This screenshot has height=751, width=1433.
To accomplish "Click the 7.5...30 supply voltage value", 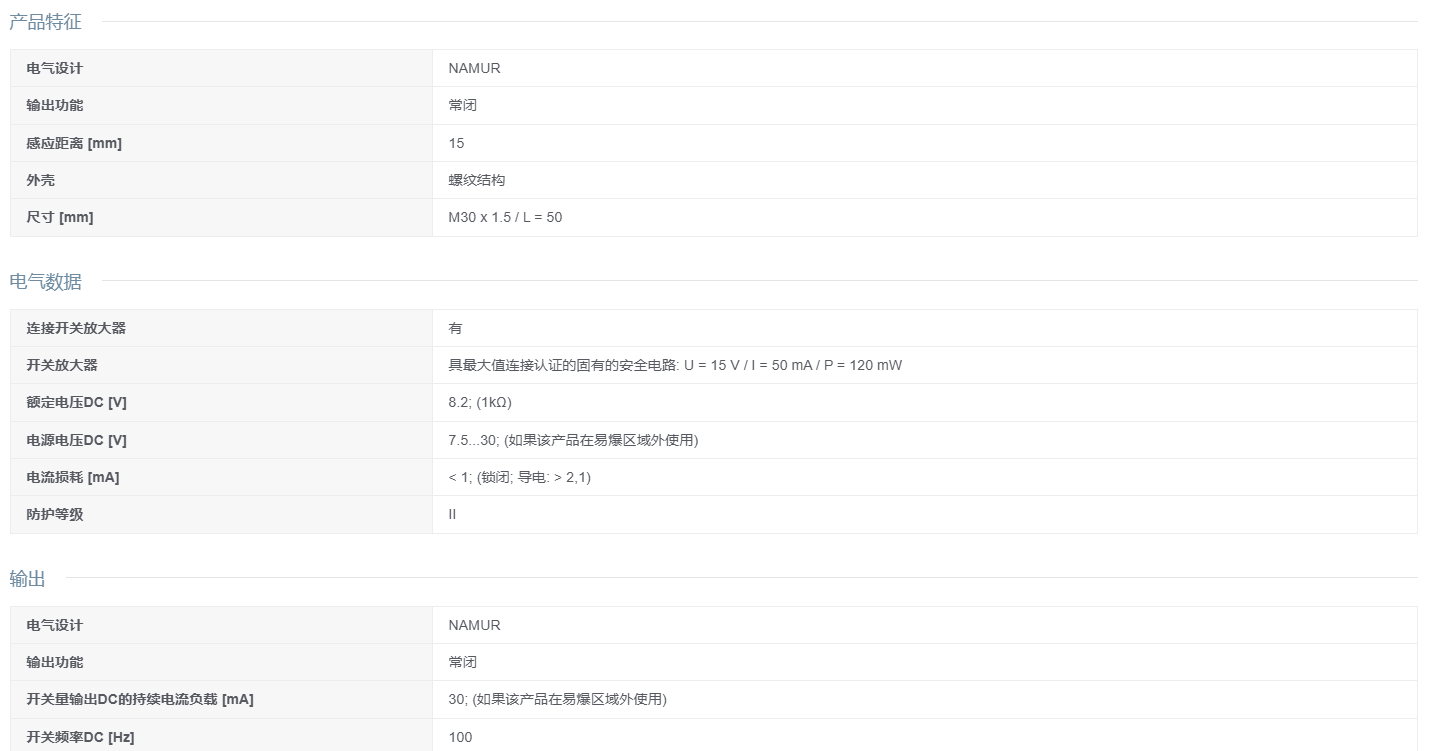I will [x=573, y=440].
